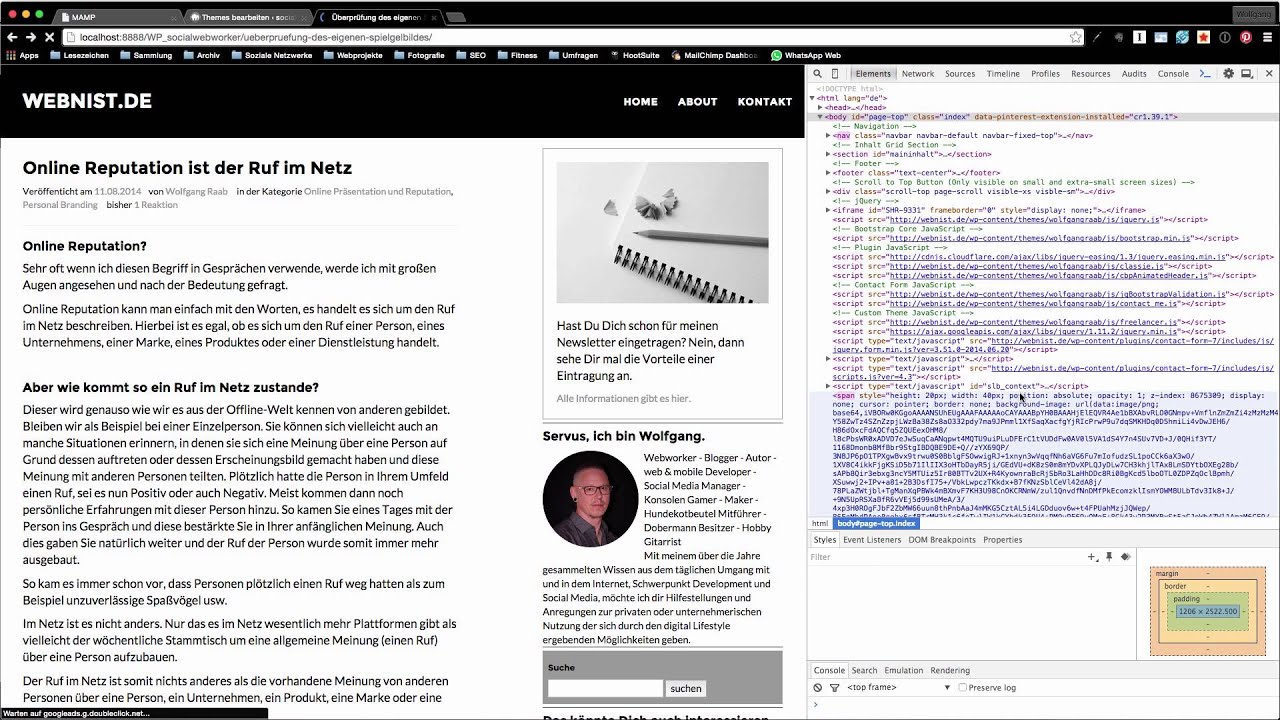Expand the head element node
Viewport: 1280px width, 720px height.
click(x=821, y=108)
